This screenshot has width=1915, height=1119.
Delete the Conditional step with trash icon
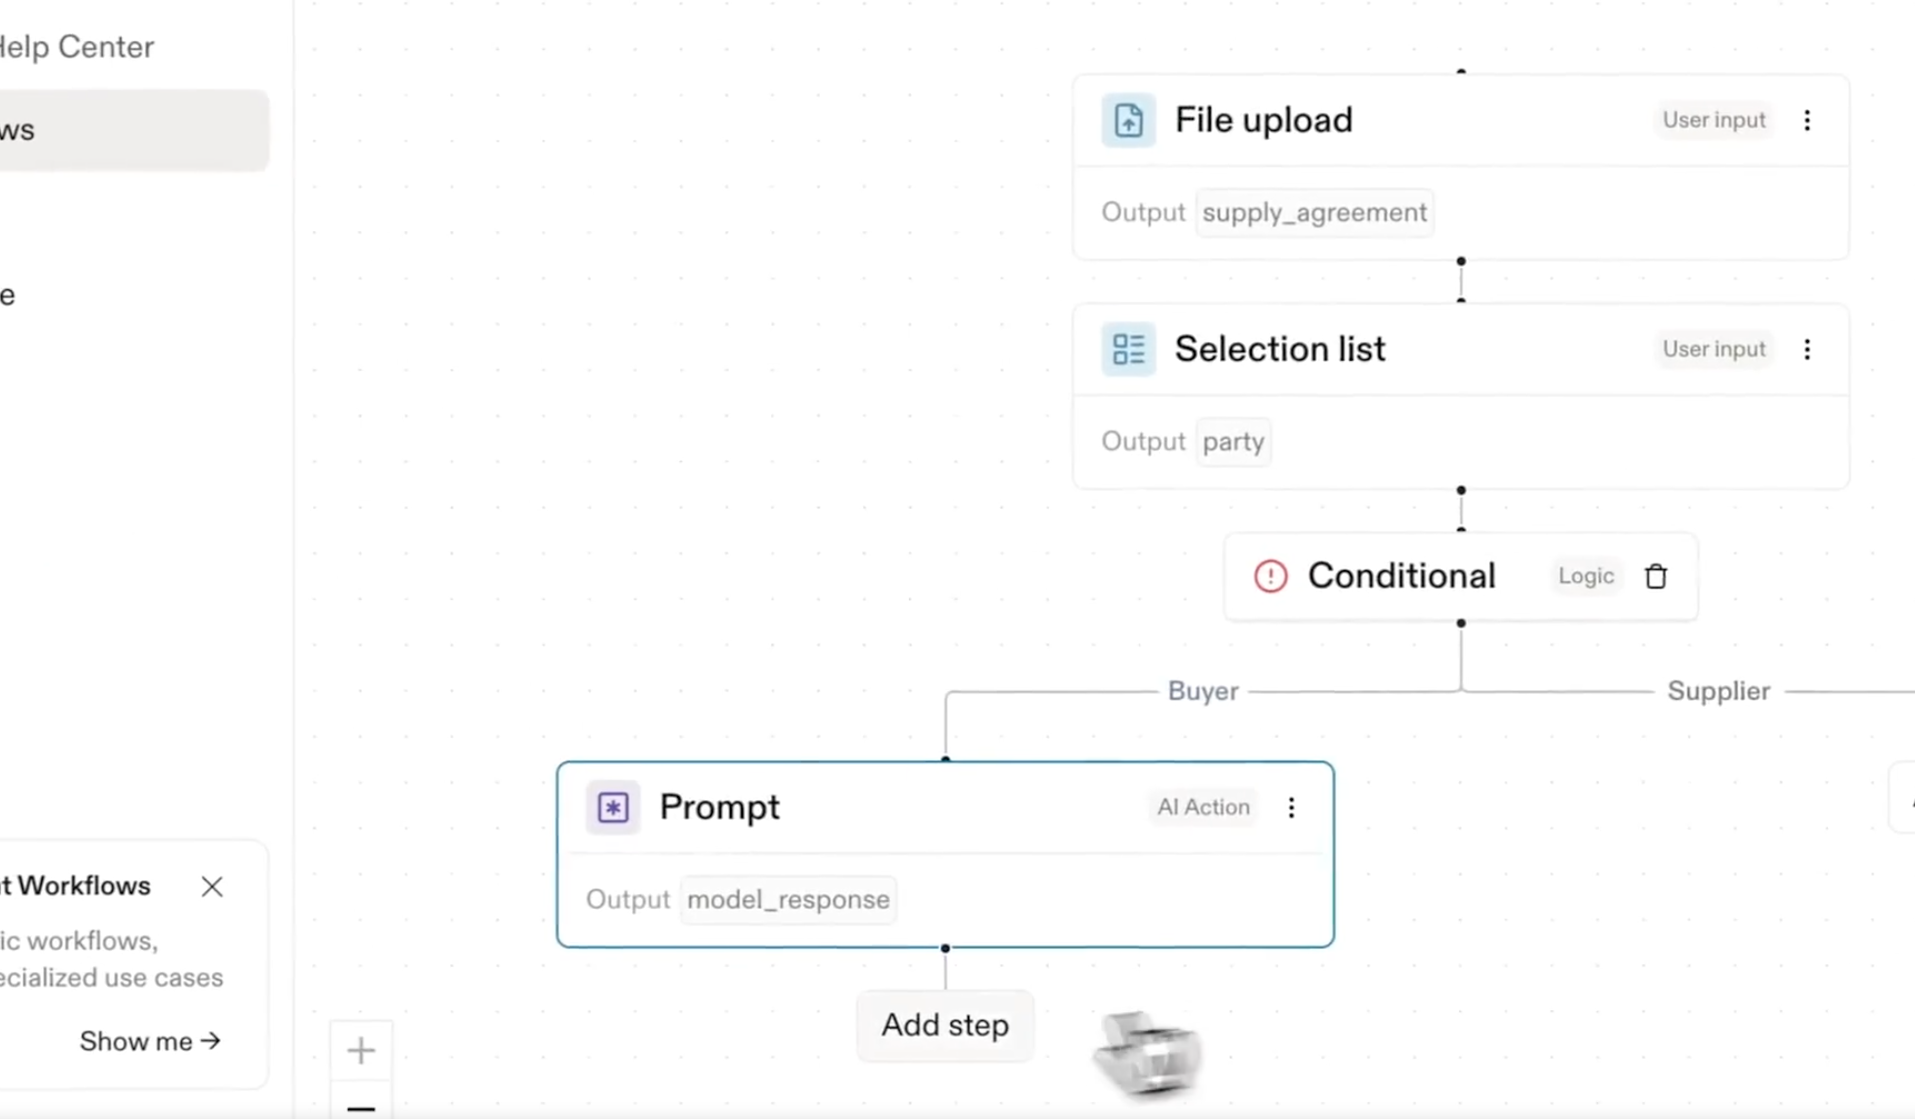tap(1656, 576)
